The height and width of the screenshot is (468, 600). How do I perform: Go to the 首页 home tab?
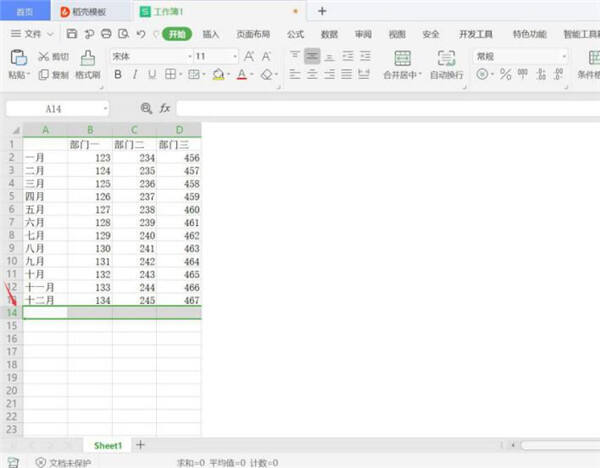coord(25,11)
